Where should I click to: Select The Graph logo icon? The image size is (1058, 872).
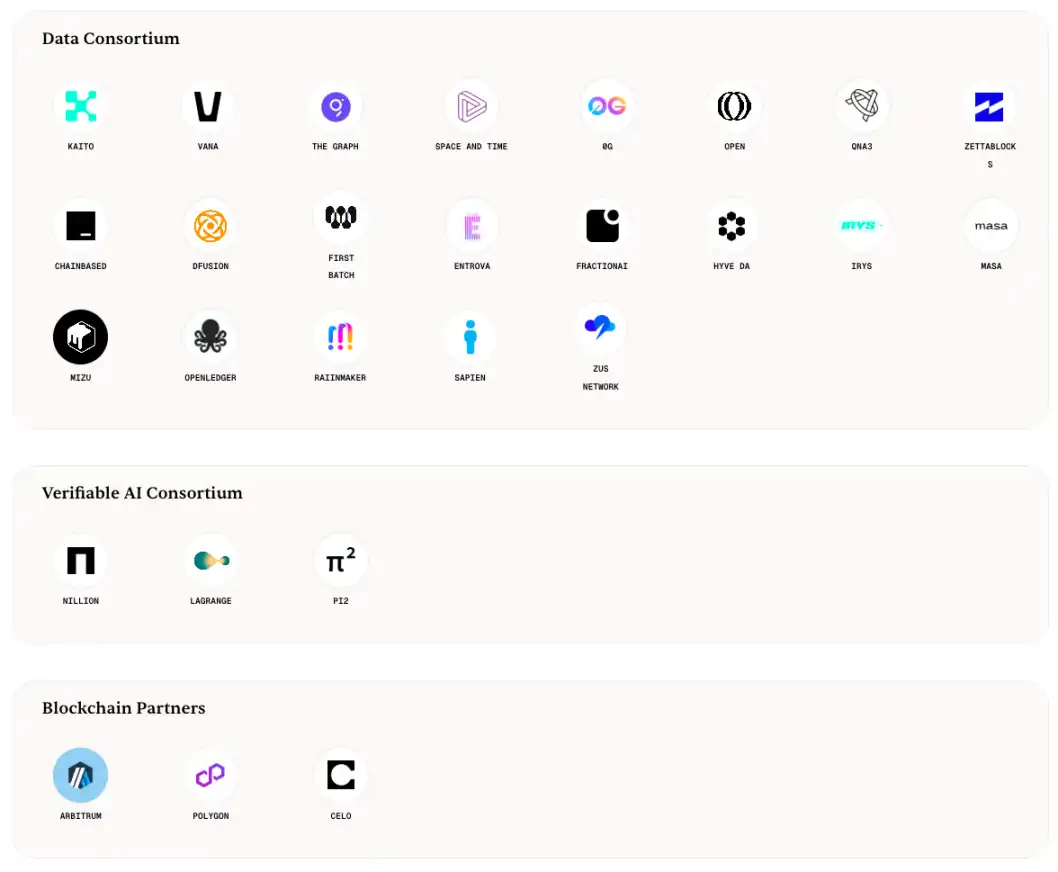click(x=335, y=106)
